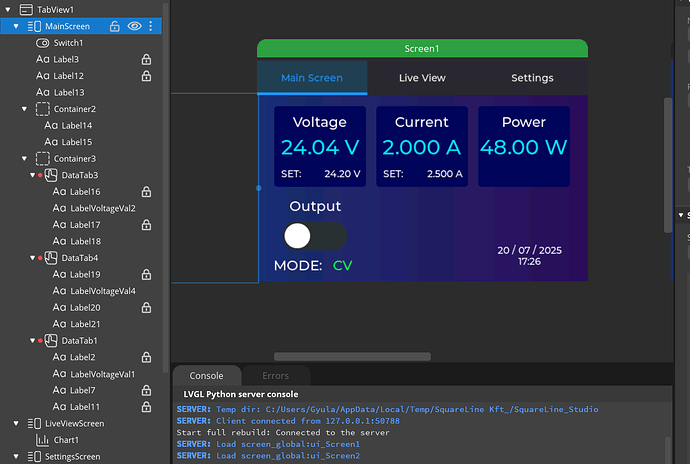Click the 20 / 07 / 2025 date label
This screenshot has height=464, width=690.
point(529,250)
